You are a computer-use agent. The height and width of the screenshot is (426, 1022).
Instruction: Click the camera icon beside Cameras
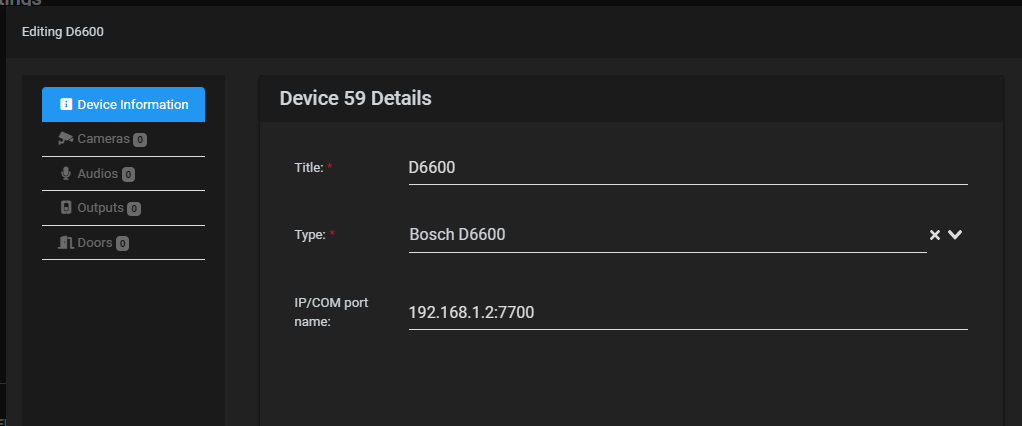65,138
